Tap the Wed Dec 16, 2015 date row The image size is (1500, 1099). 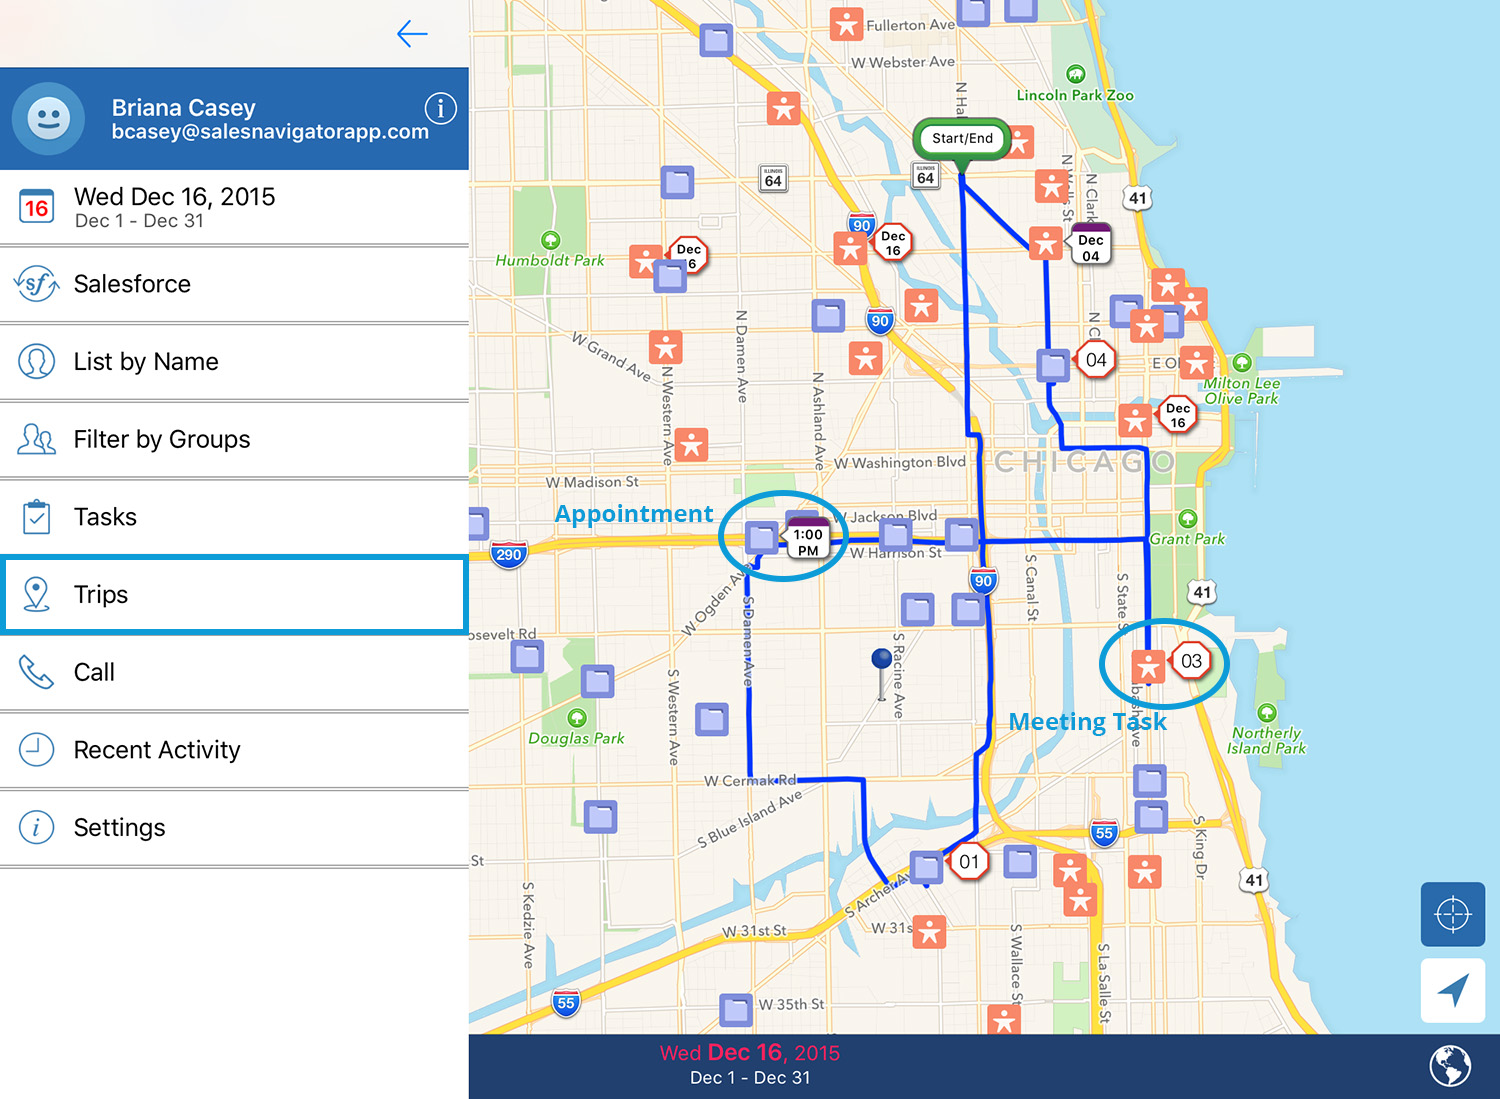point(234,207)
